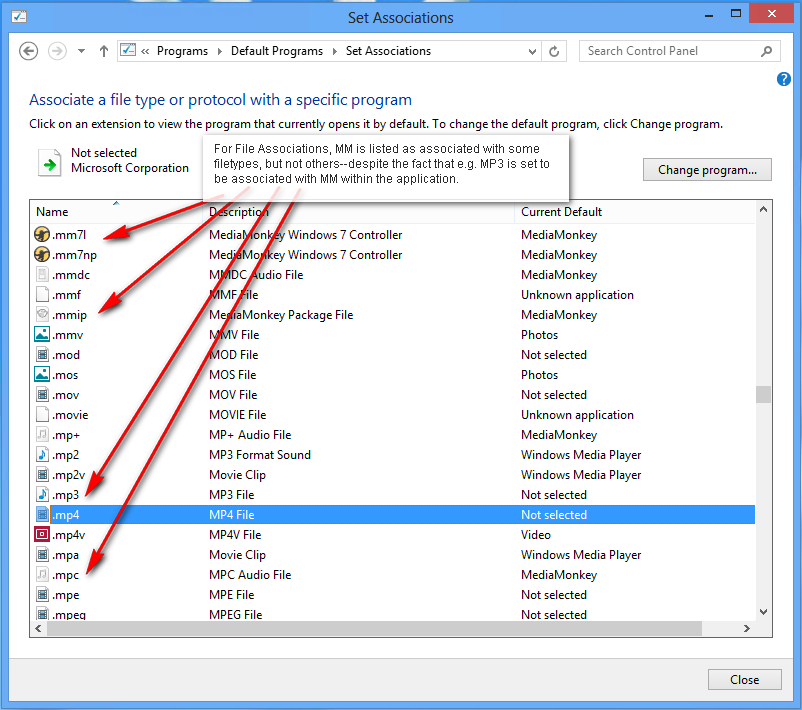Click the music note icon beside .mp2
Image resolution: width=802 pixels, height=710 pixels.
coord(42,454)
